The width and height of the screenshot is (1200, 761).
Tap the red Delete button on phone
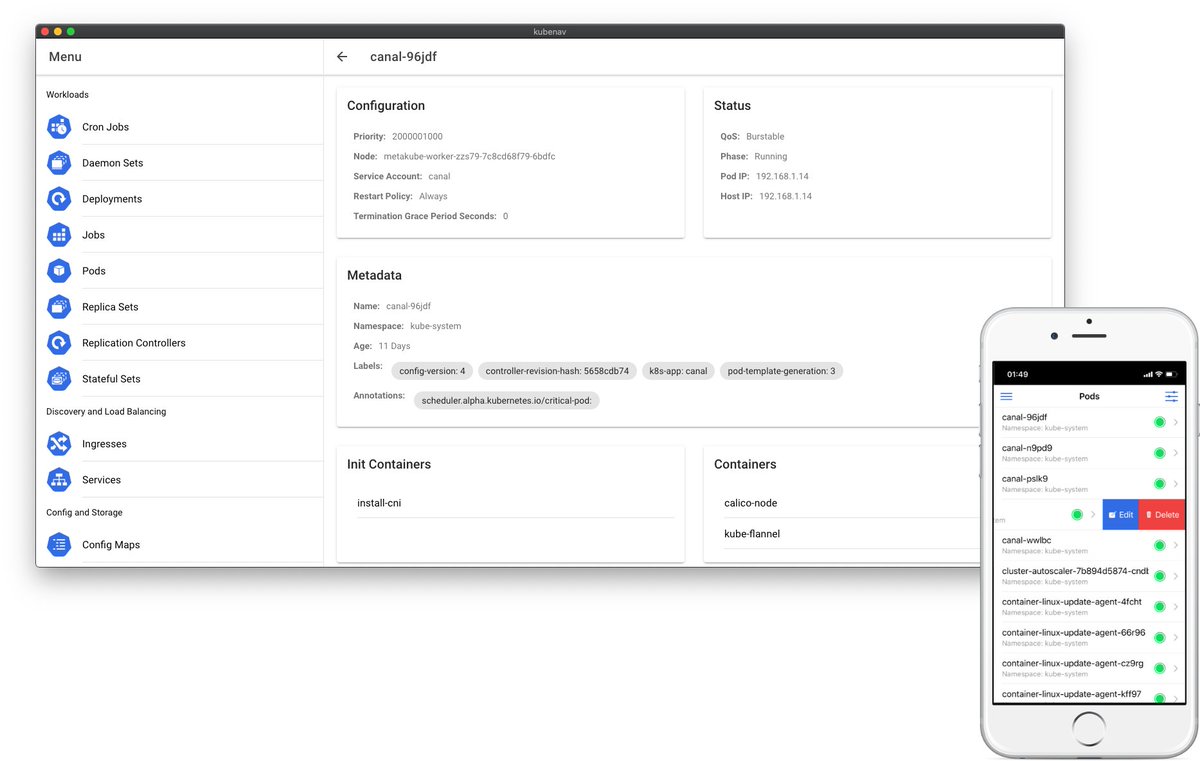(x=1162, y=514)
